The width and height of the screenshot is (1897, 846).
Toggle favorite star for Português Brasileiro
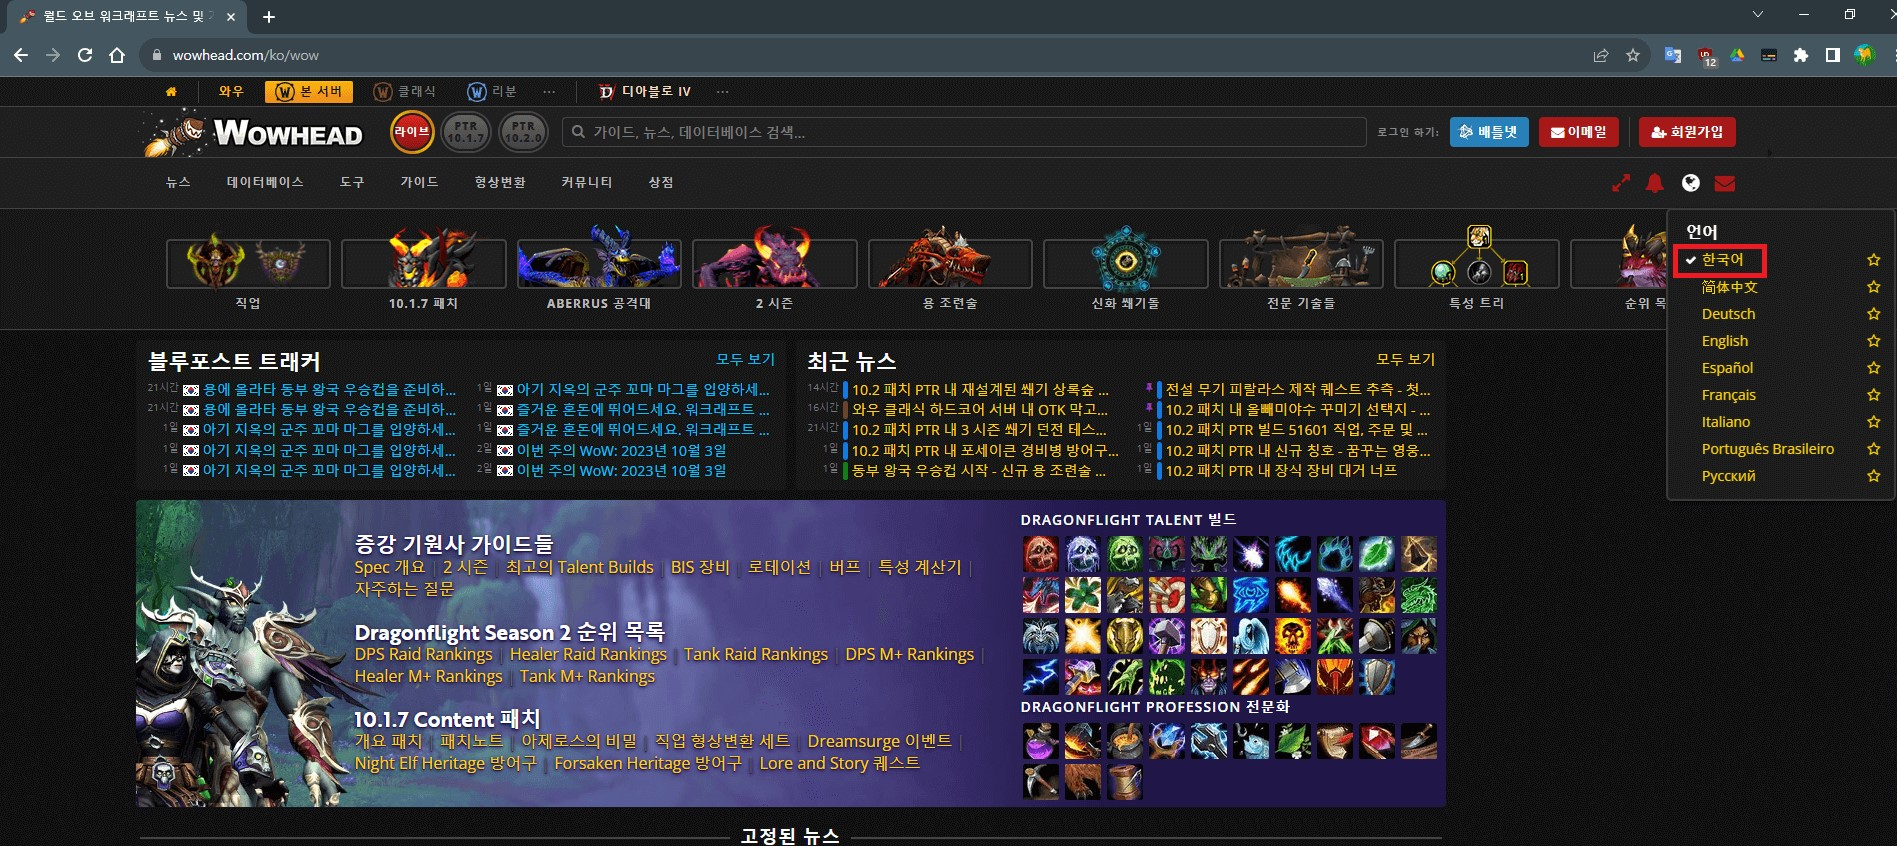(x=1874, y=449)
